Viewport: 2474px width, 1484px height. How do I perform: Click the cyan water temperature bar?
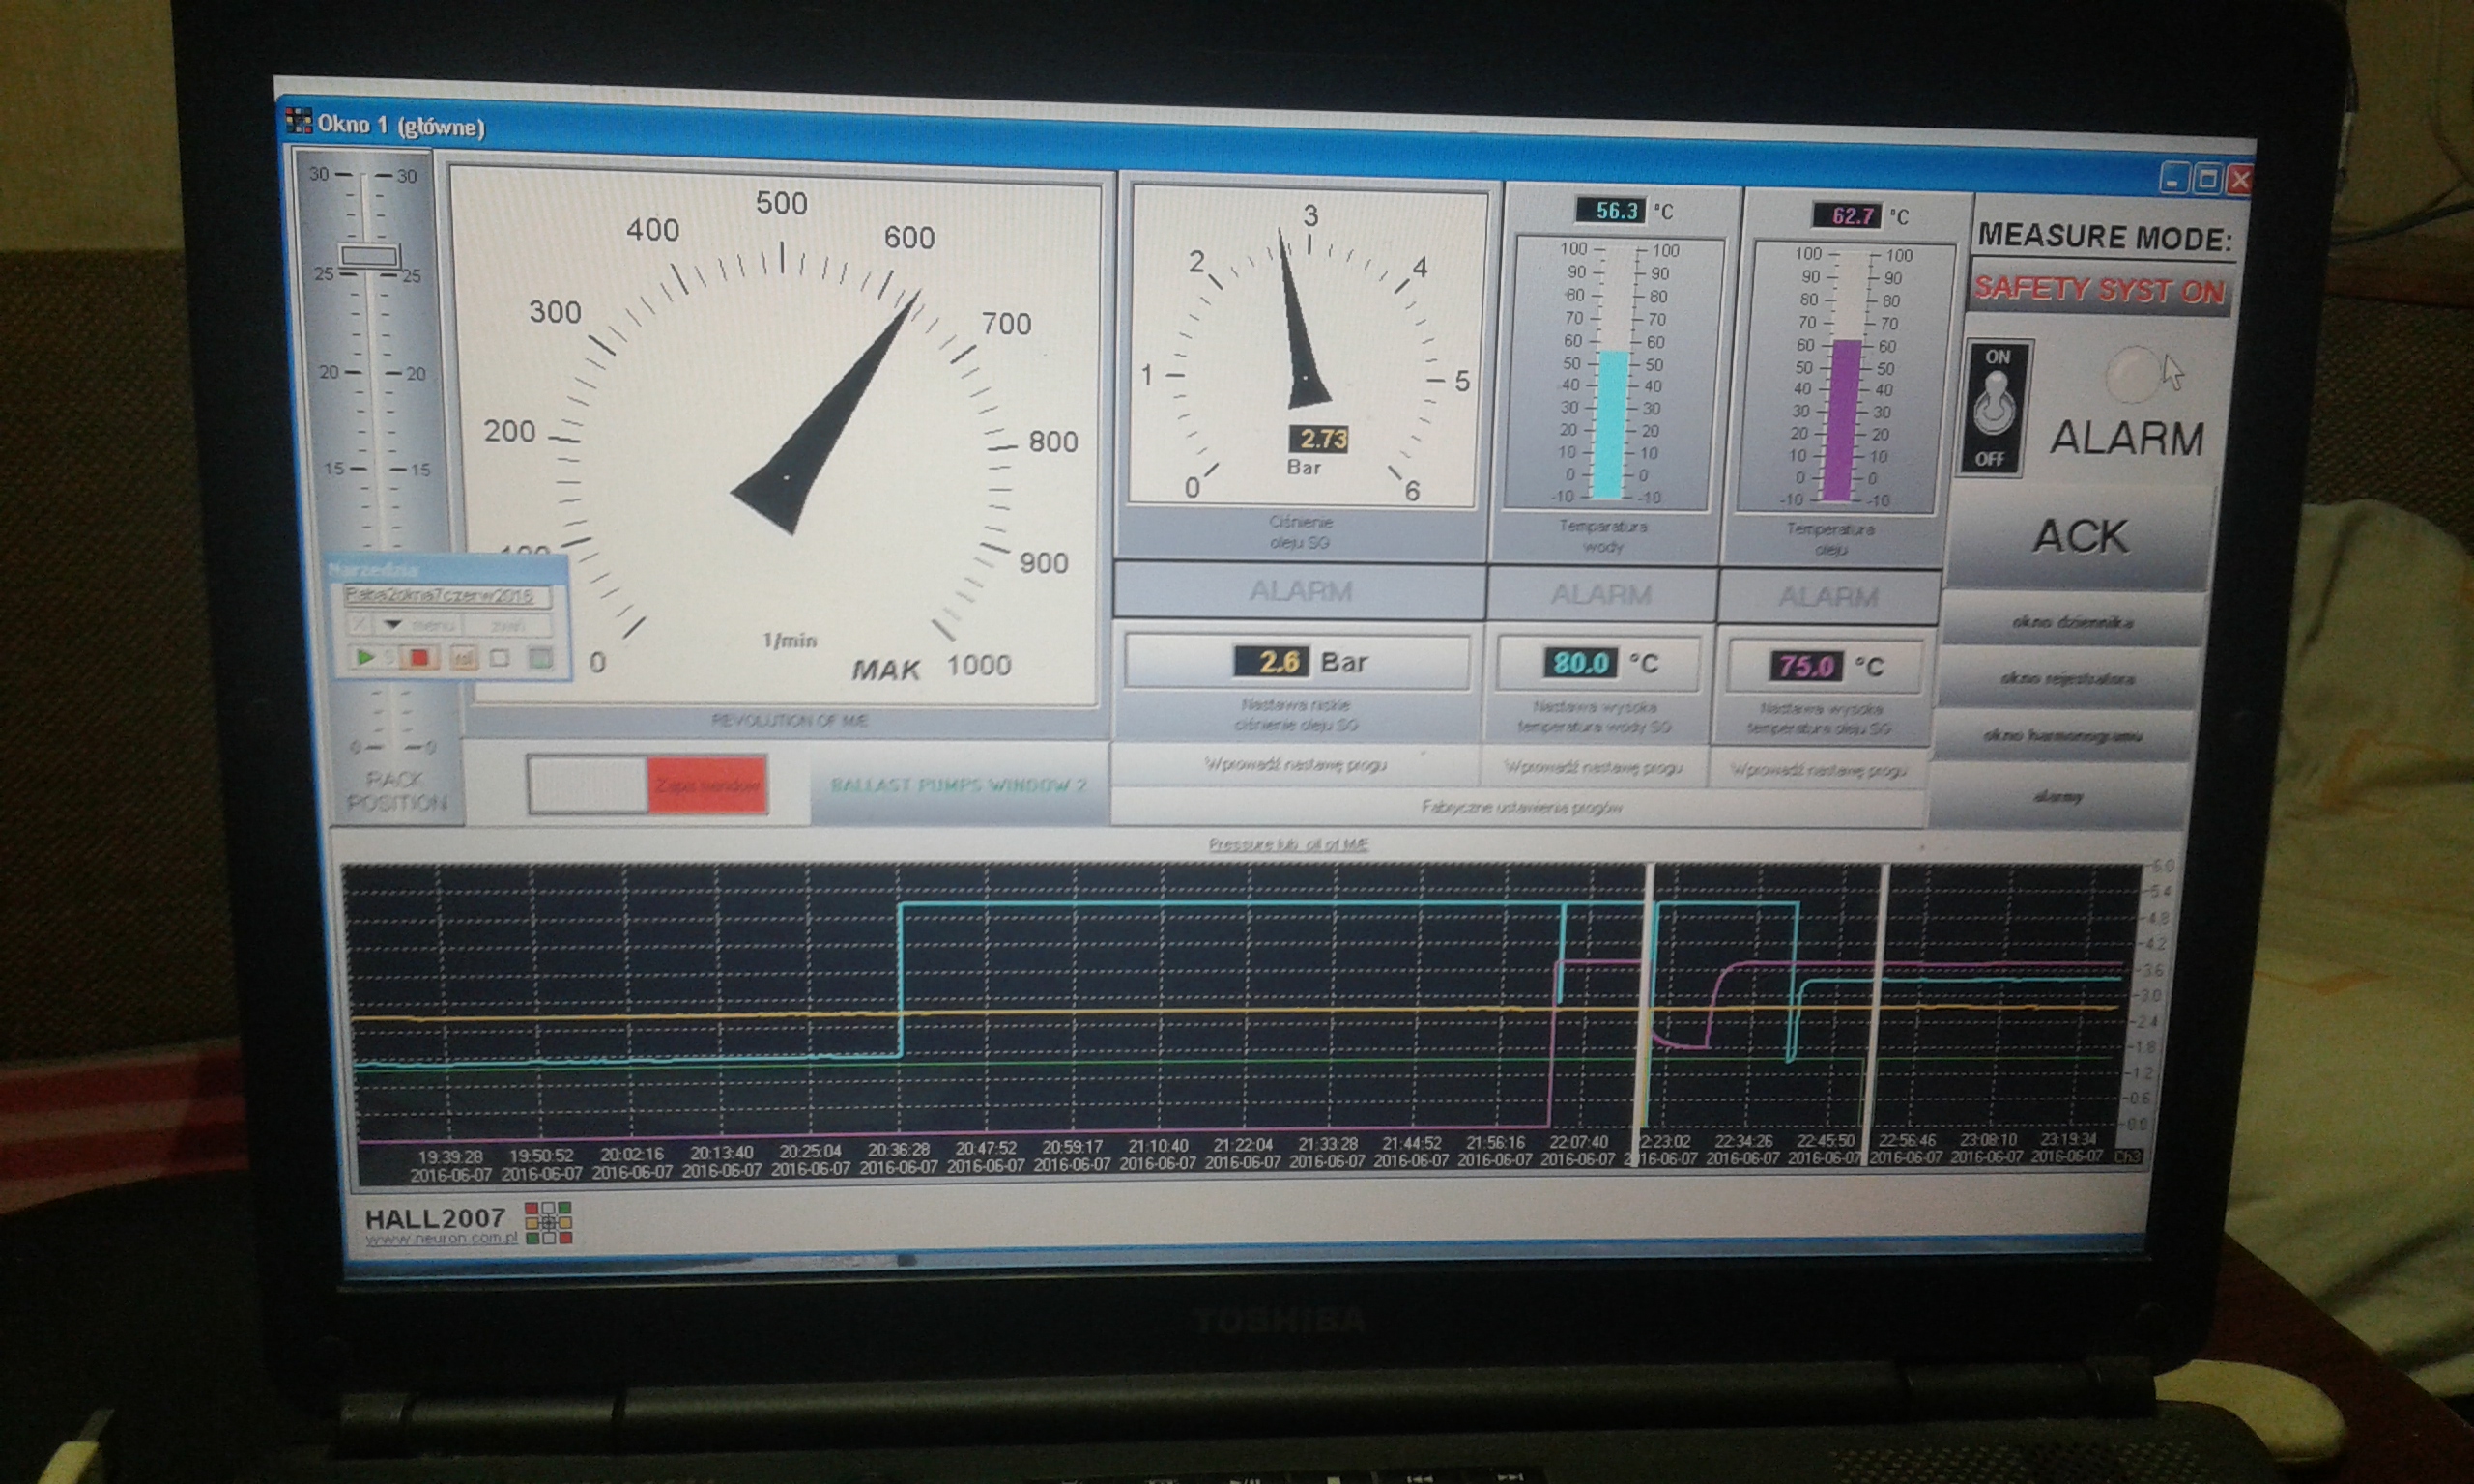click(x=1609, y=424)
